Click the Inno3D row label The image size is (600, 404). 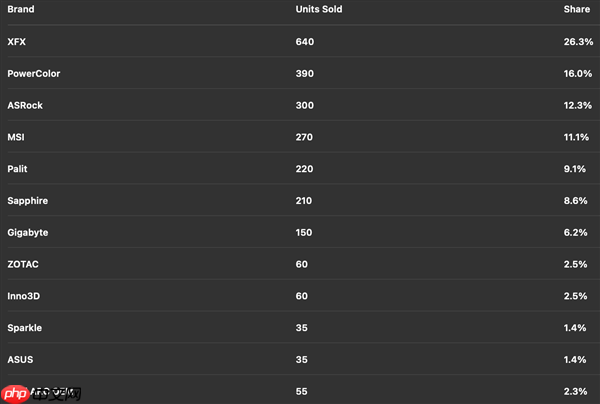click(x=24, y=296)
